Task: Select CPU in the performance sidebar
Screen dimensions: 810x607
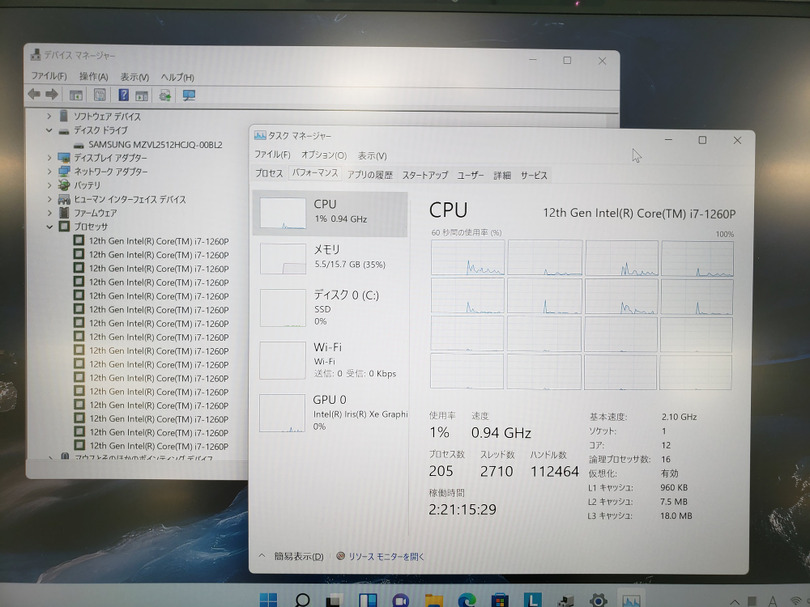Action: [x=330, y=213]
